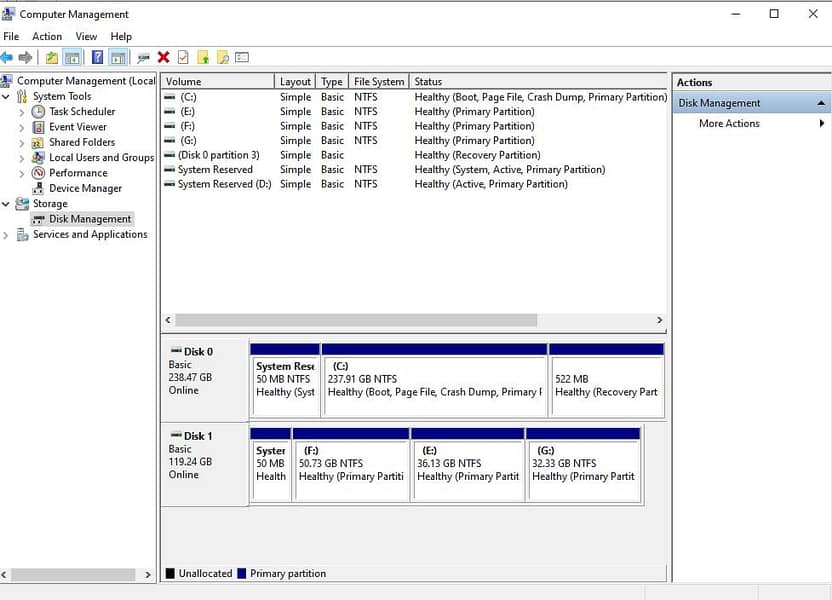Maximize the Computer Management window

click(774, 14)
